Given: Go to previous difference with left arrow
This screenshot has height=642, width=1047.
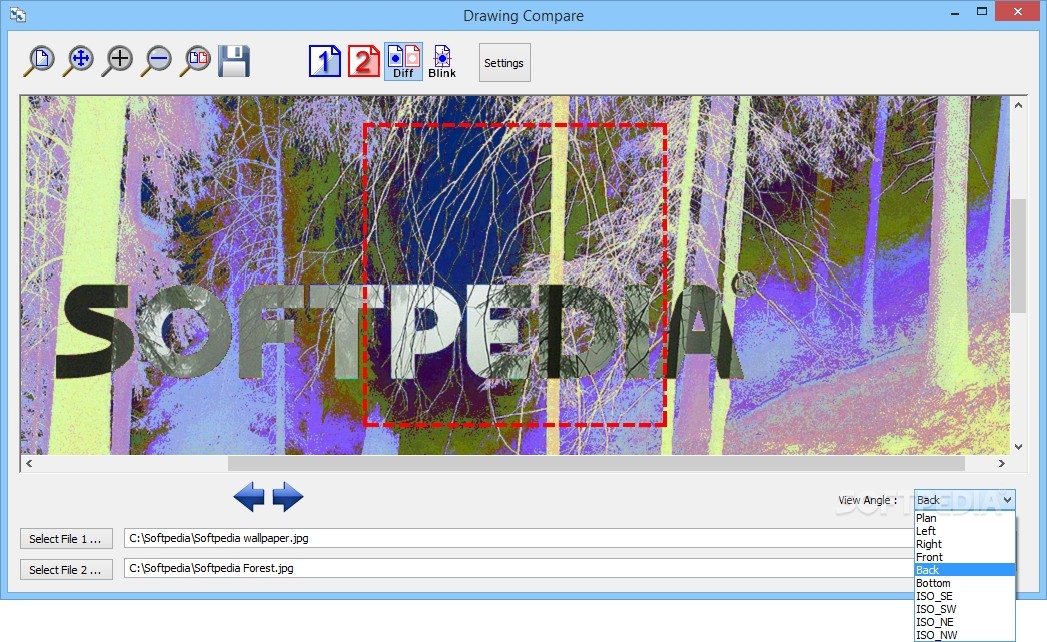Looking at the screenshot, I should click(x=249, y=497).
